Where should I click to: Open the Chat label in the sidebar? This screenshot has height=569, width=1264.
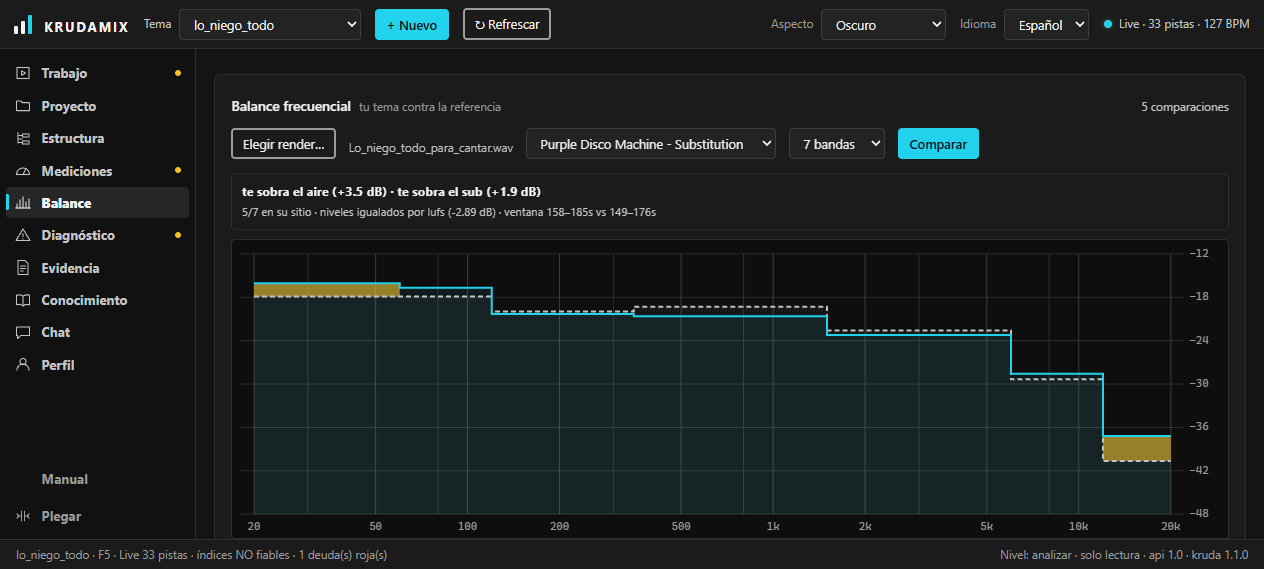point(55,332)
